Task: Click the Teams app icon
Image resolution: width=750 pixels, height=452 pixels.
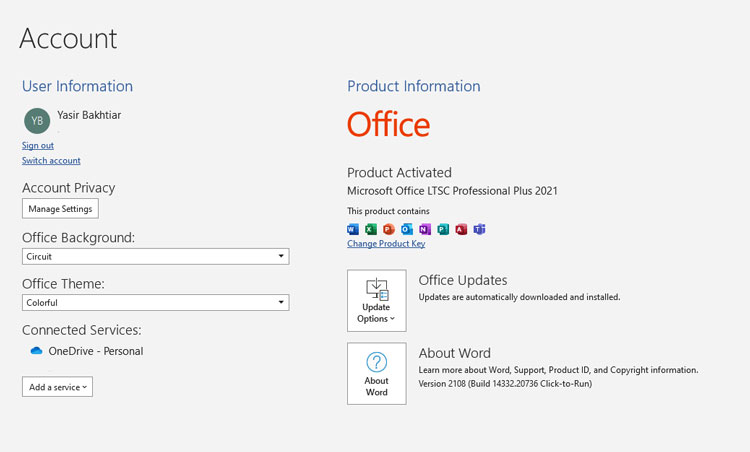Action: click(x=479, y=229)
